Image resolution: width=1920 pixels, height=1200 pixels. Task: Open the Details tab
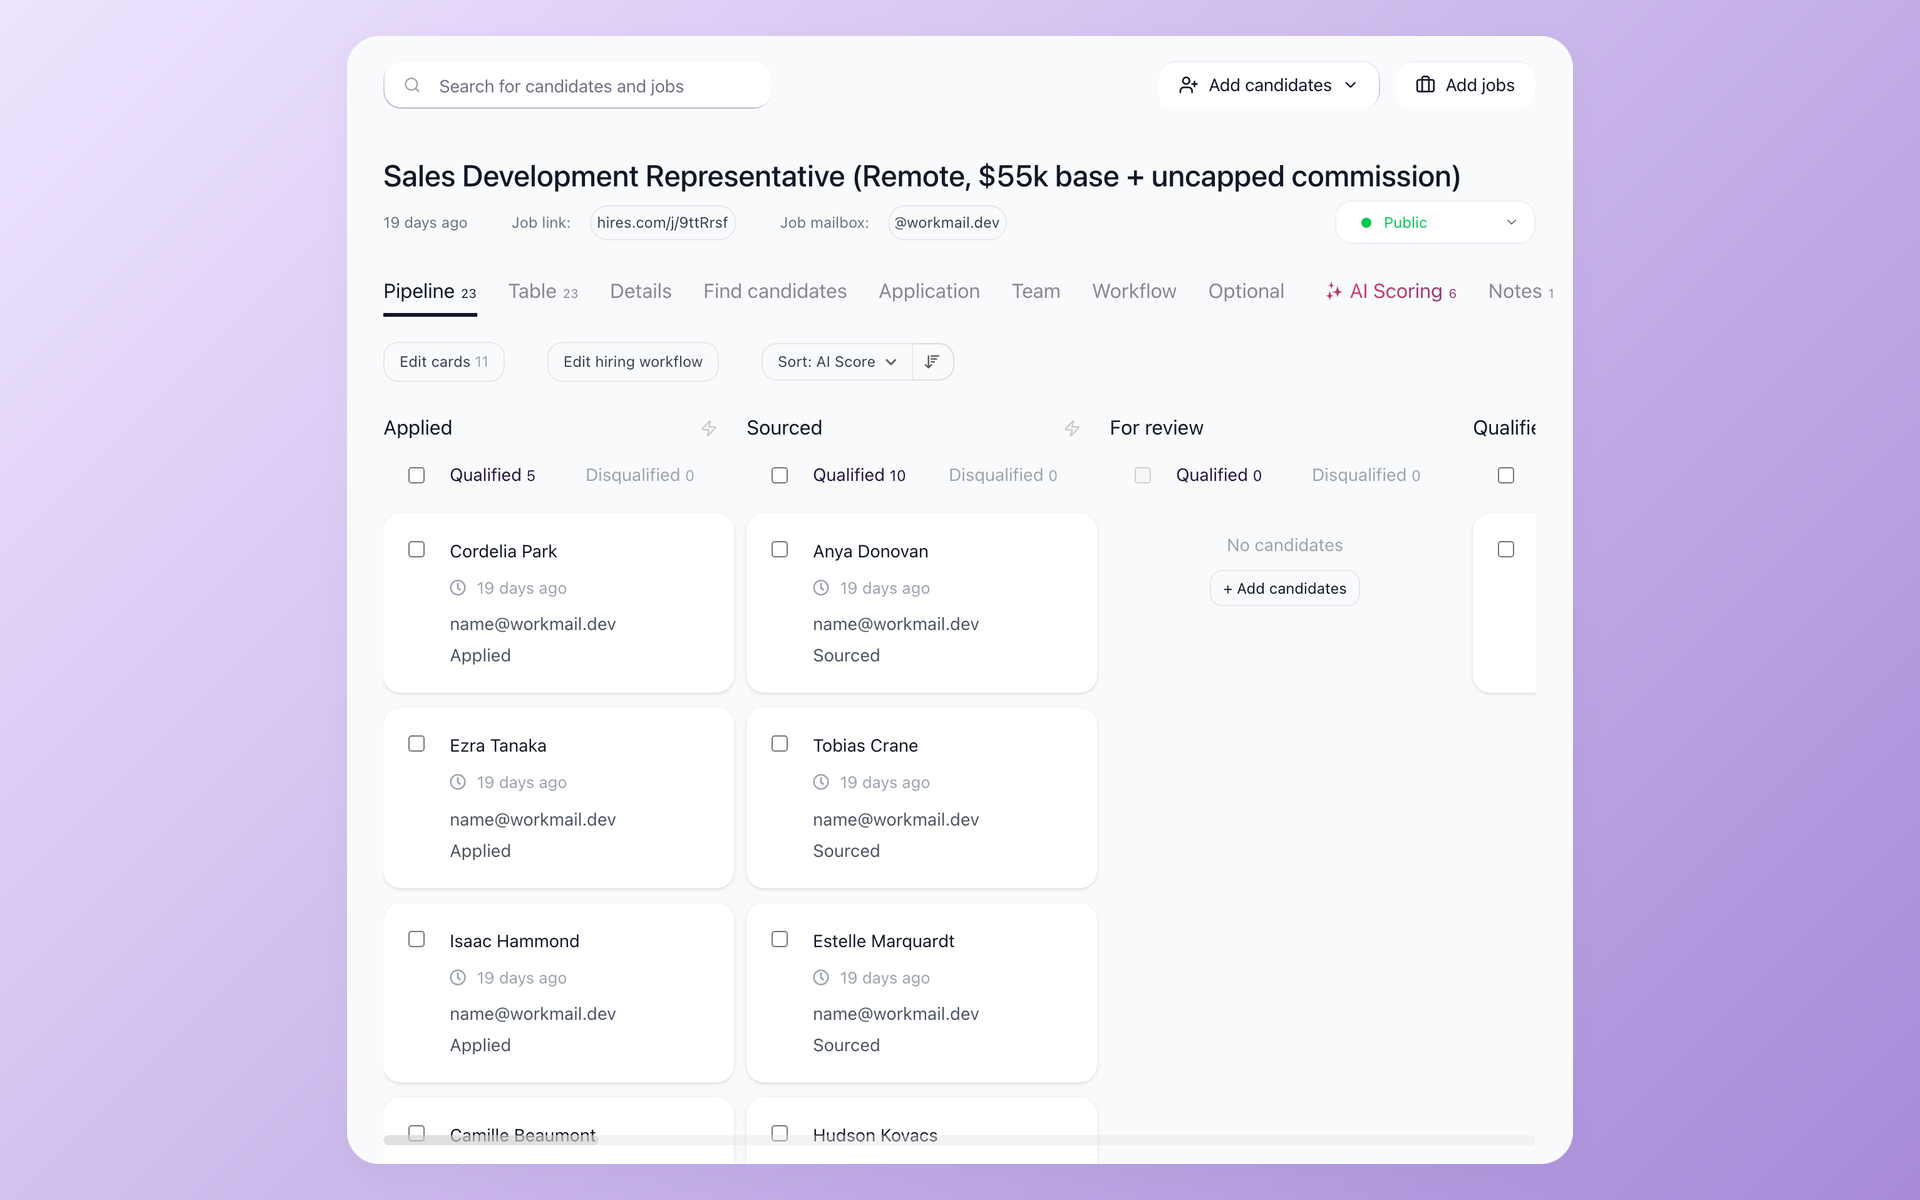point(640,292)
